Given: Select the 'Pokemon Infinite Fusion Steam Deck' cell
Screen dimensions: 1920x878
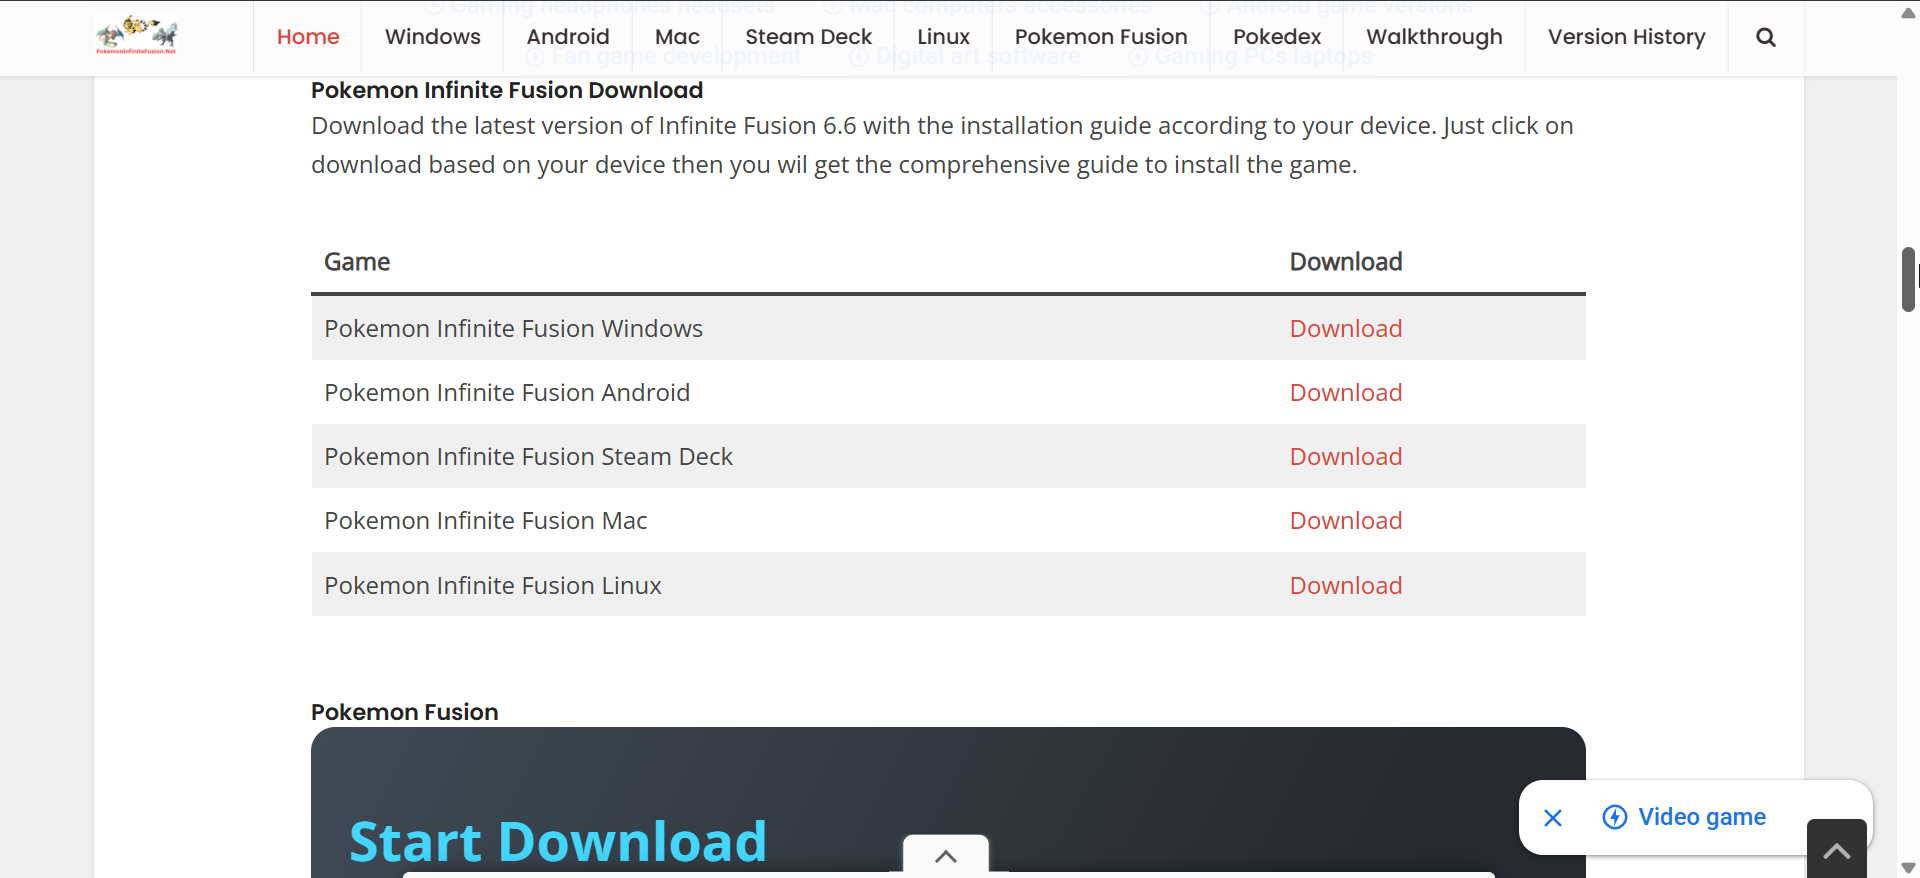Looking at the screenshot, I should tap(794, 456).
